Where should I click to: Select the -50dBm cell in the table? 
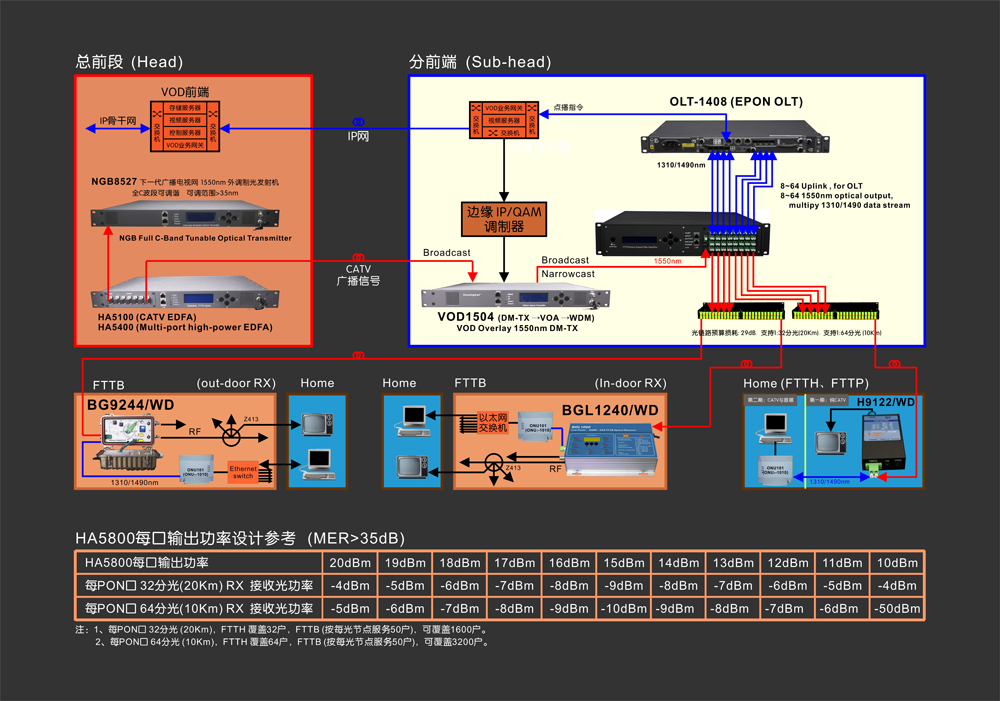click(x=897, y=609)
